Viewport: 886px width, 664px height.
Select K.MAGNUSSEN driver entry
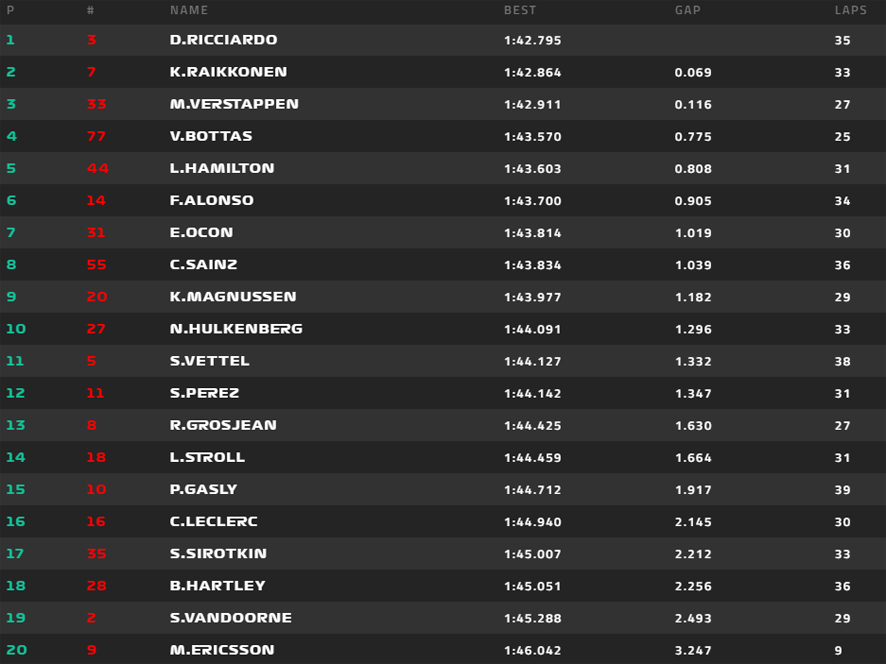233,297
